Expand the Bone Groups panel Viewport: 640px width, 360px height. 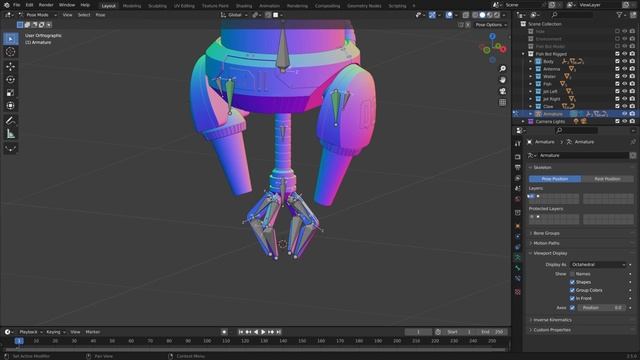[x=547, y=233]
